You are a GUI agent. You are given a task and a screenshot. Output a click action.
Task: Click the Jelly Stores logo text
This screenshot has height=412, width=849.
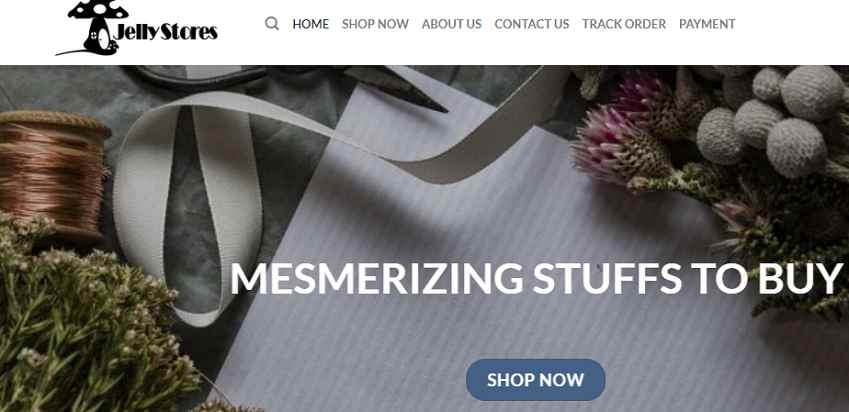click(166, 32)
